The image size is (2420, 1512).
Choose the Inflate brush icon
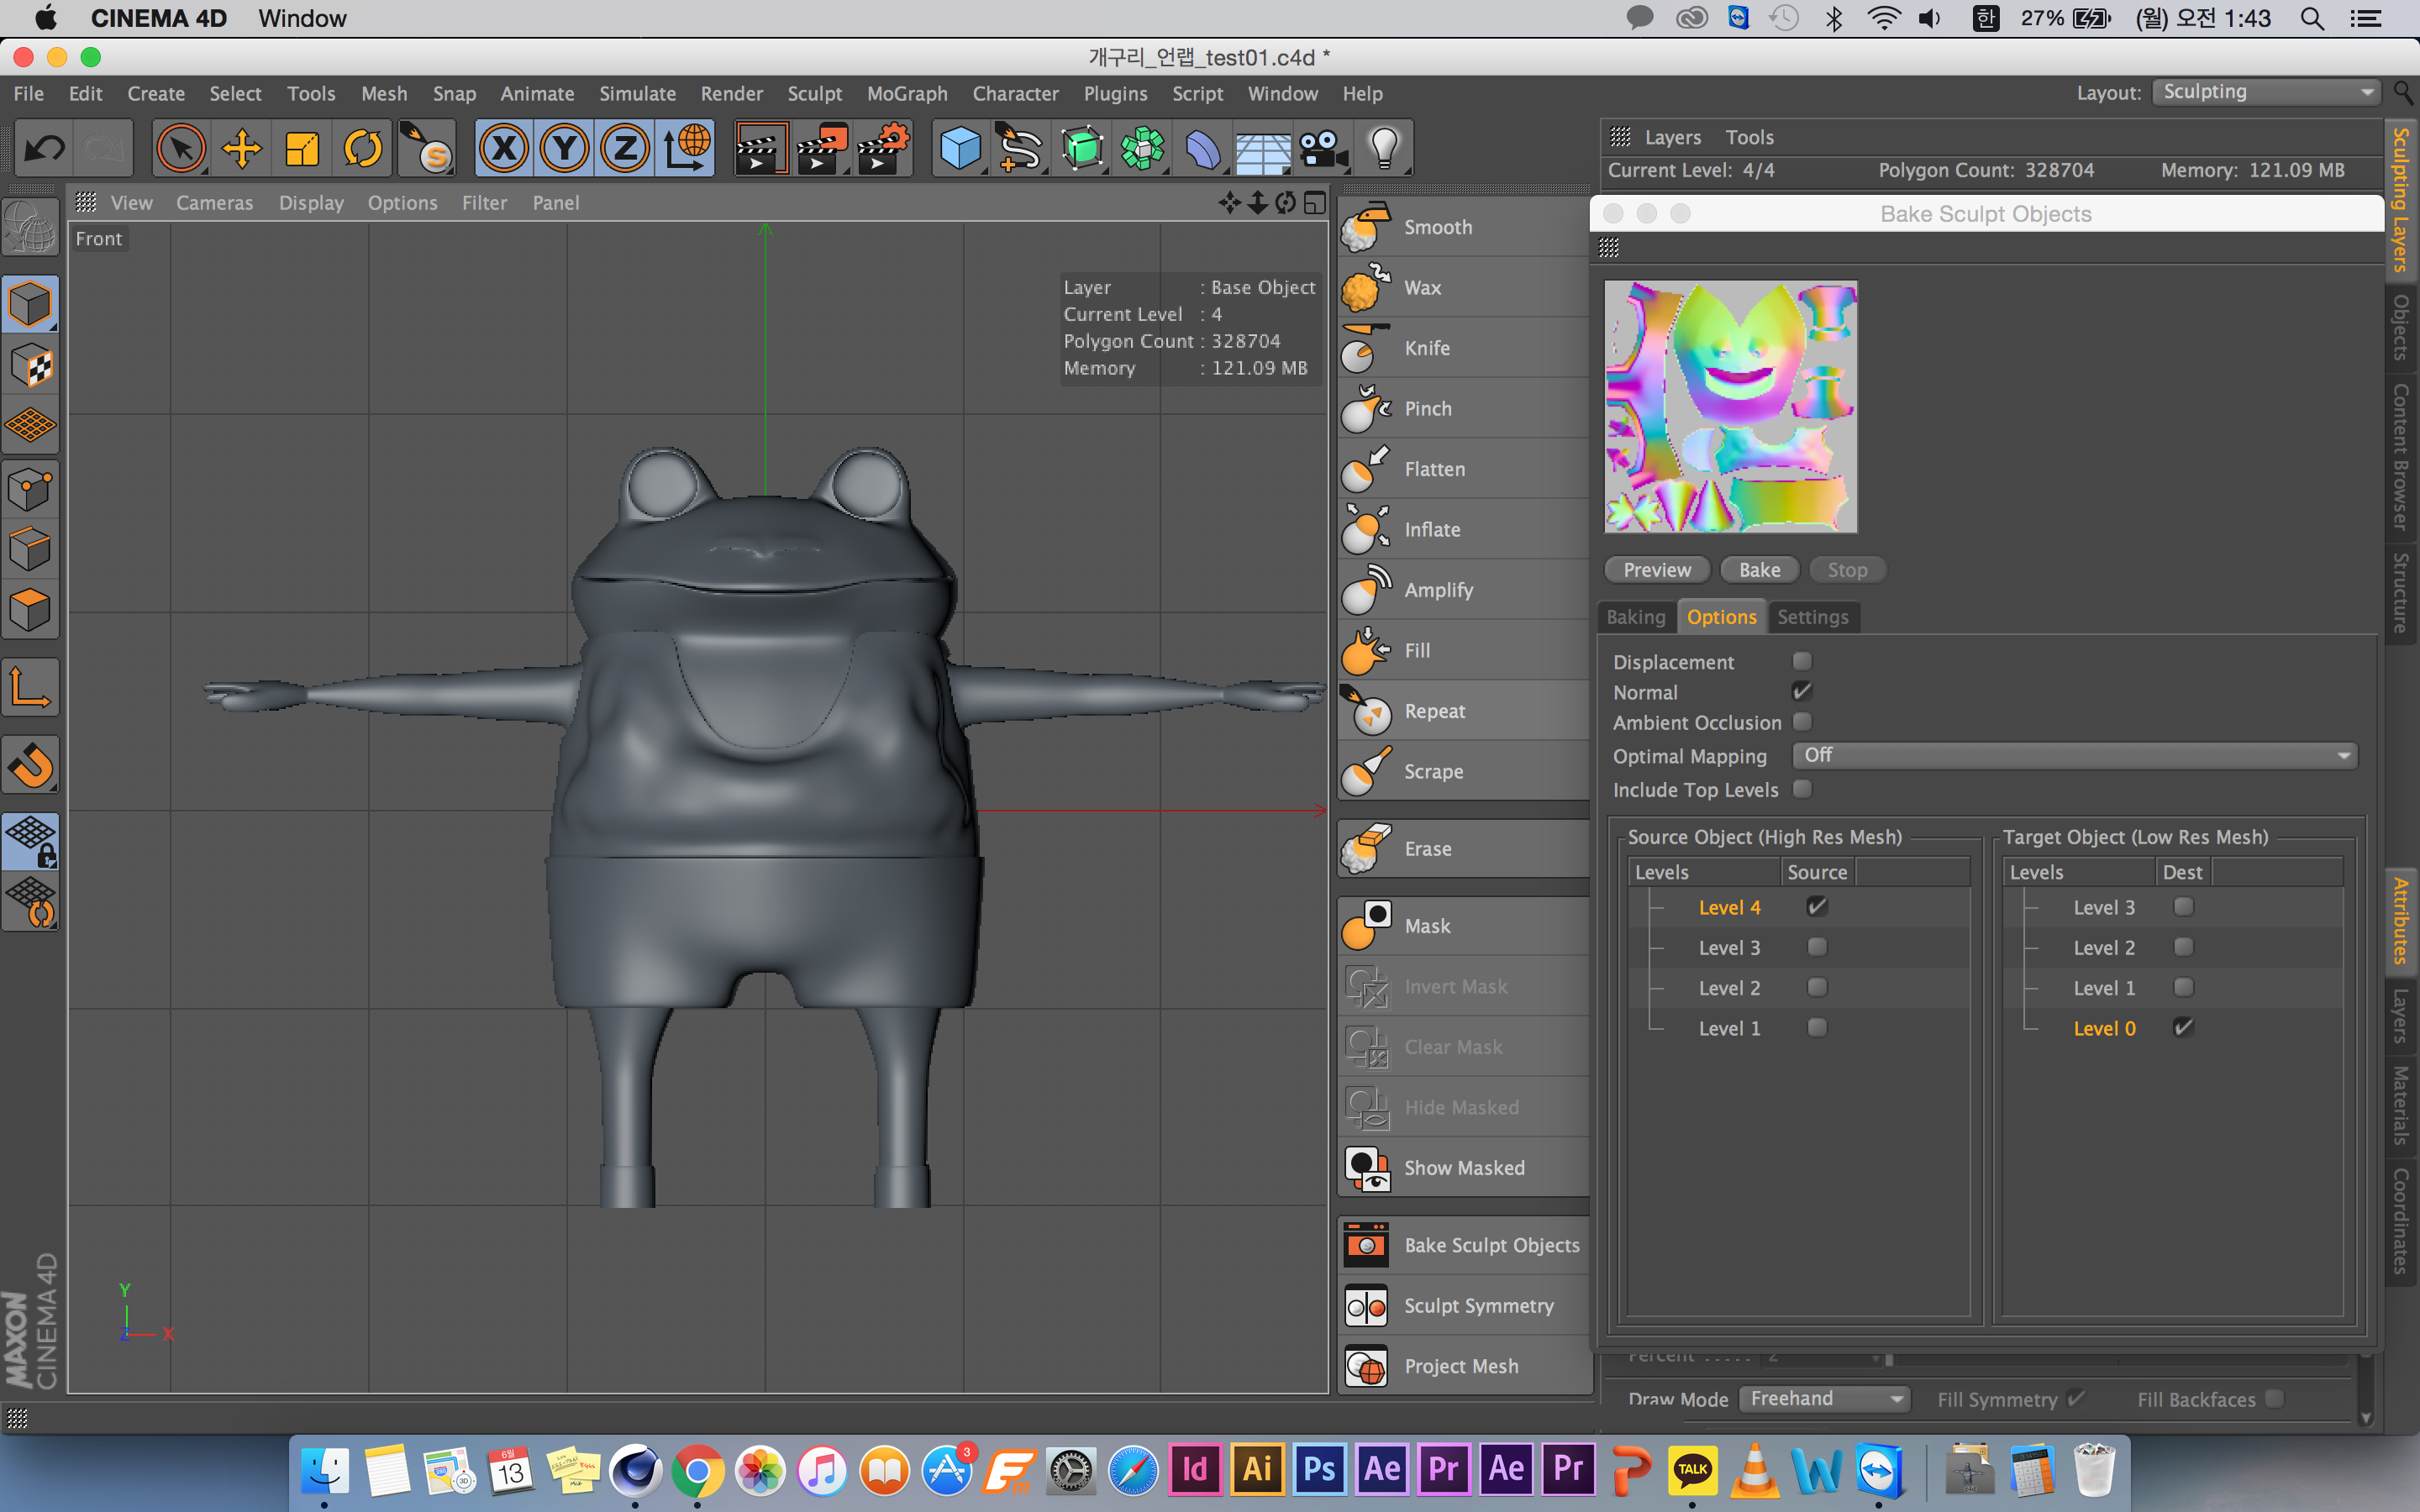click(1365, 529)
